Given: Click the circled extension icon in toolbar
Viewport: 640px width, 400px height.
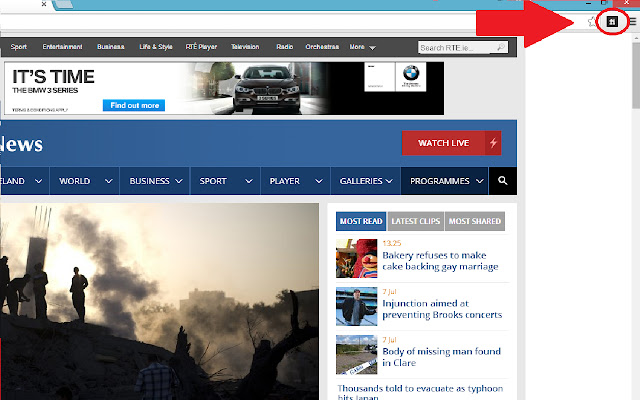Looking at the screenshot, I should pyautogui.click(x=612, y=22).
